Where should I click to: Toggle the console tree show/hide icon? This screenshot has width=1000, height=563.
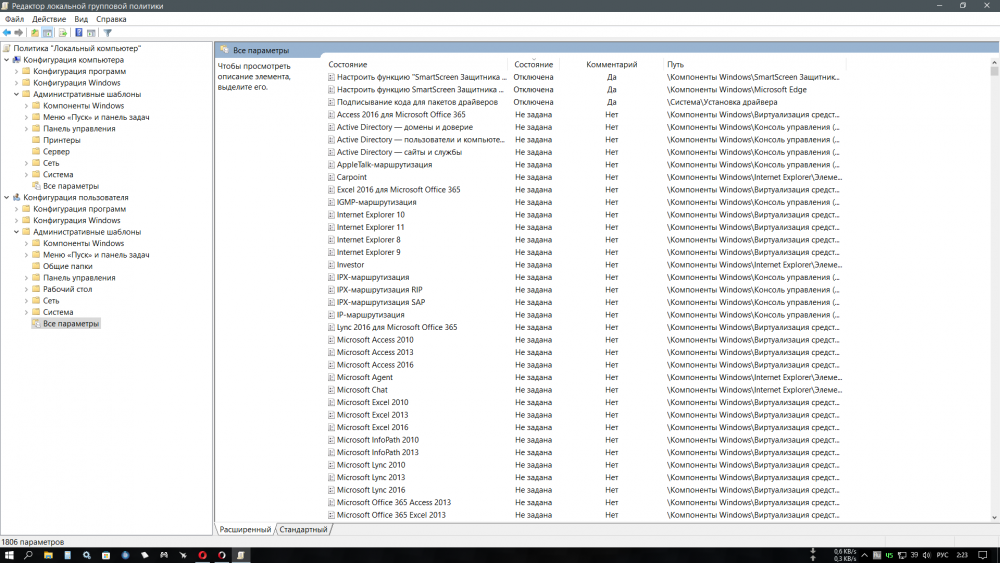point(47,33)
